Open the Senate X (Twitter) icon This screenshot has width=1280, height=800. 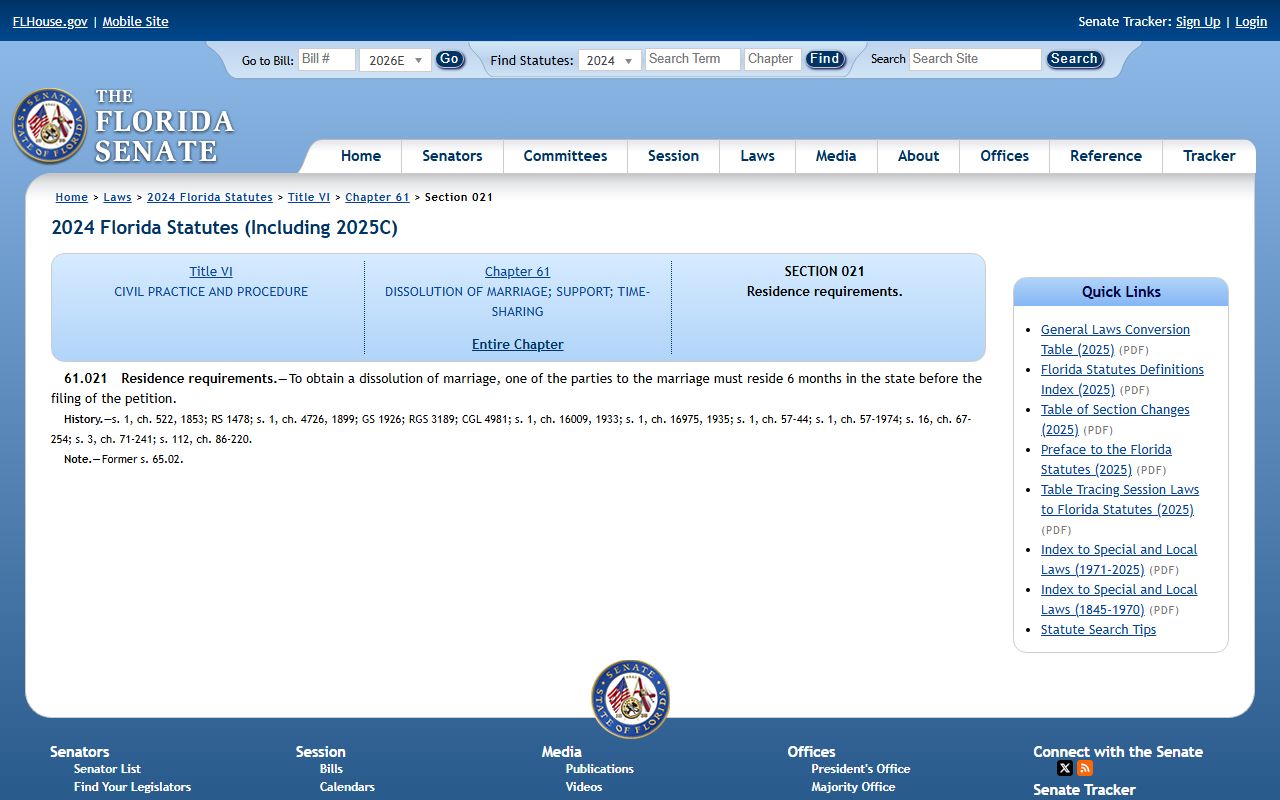(x=1065, y=768)
